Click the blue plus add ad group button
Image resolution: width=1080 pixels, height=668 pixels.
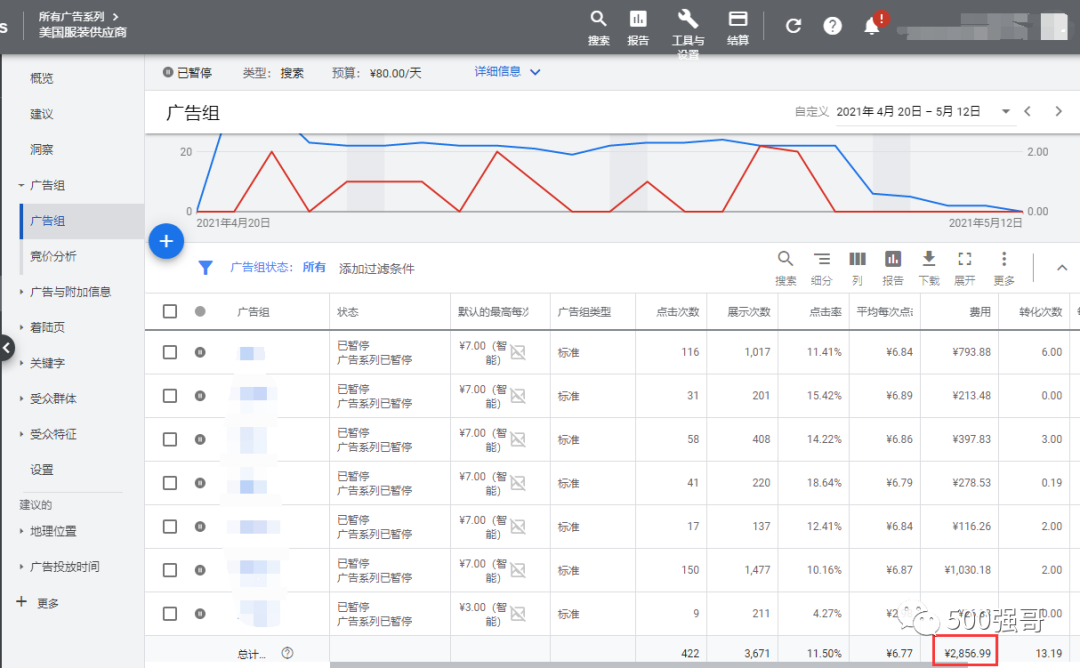point(166,241)
